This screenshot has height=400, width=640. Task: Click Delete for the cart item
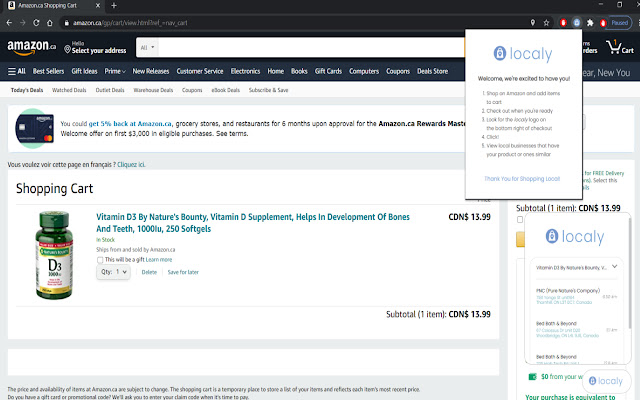pos(149,272)
